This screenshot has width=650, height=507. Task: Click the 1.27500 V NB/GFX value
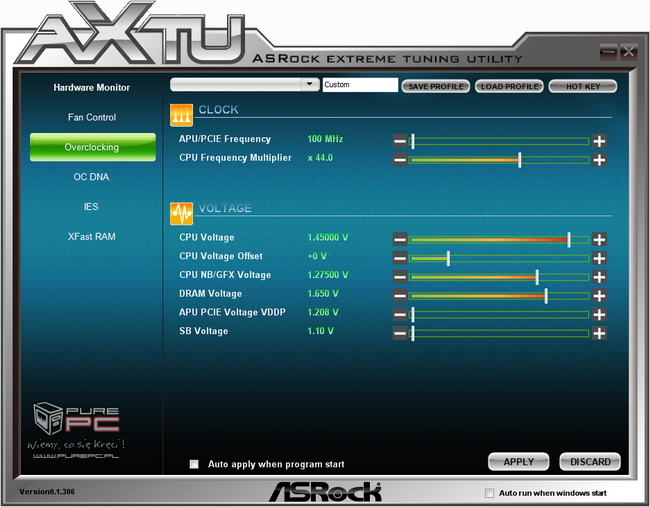[x=327, y=275]
